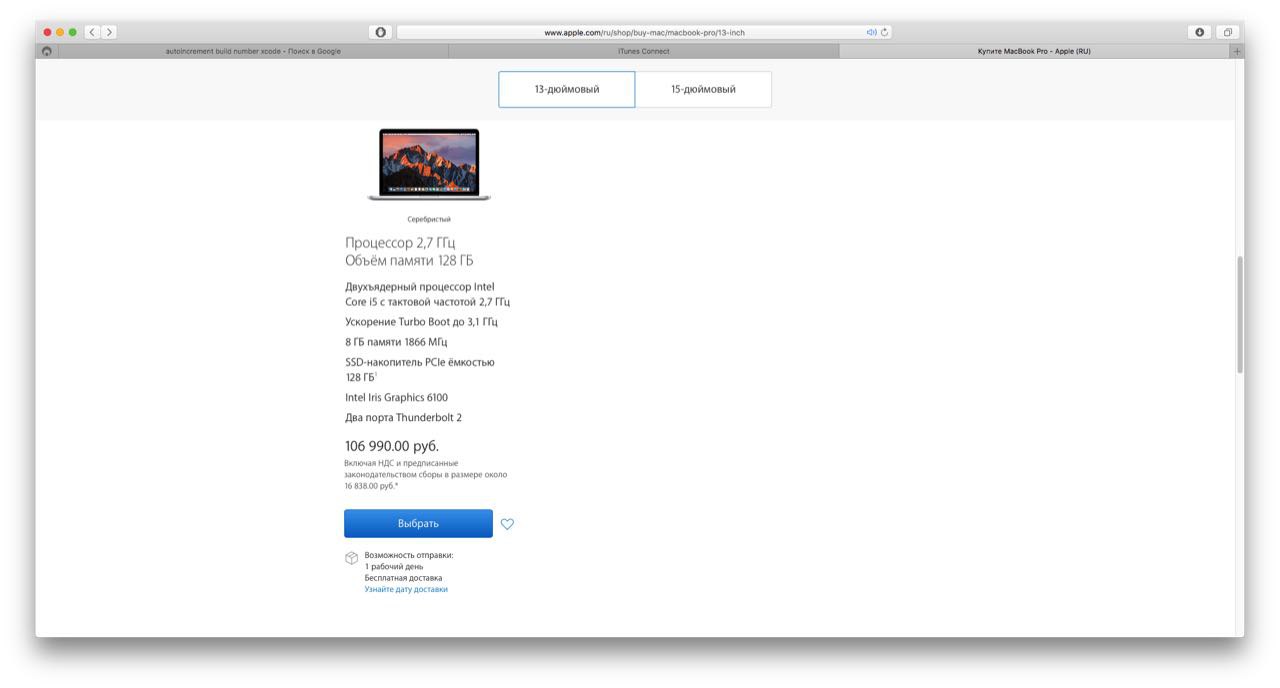Click the blue Выбрать button

[418, 524]
